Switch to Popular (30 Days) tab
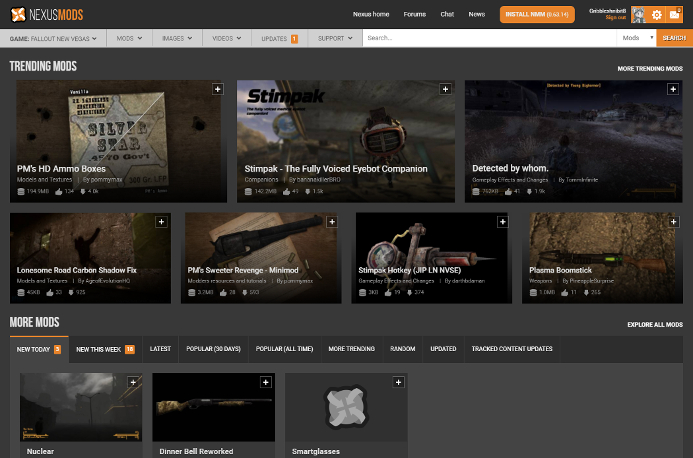 [x=213, y=349]
